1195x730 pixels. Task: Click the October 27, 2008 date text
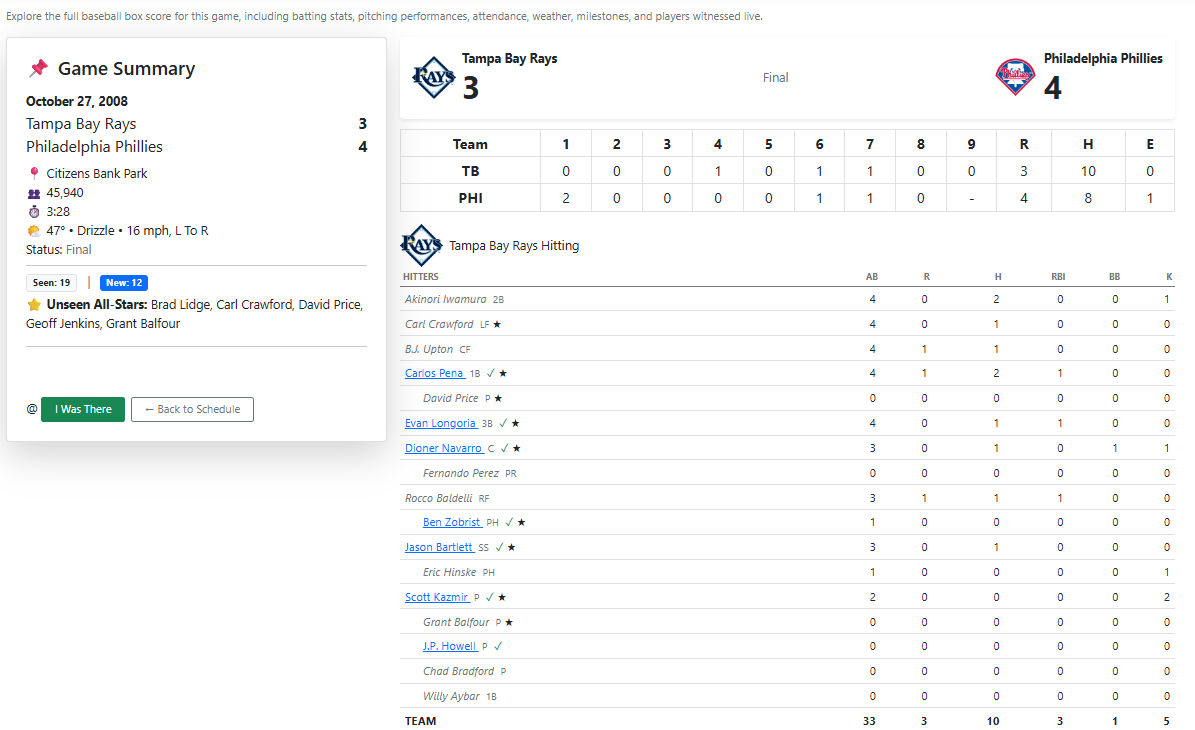click(77, 101)
